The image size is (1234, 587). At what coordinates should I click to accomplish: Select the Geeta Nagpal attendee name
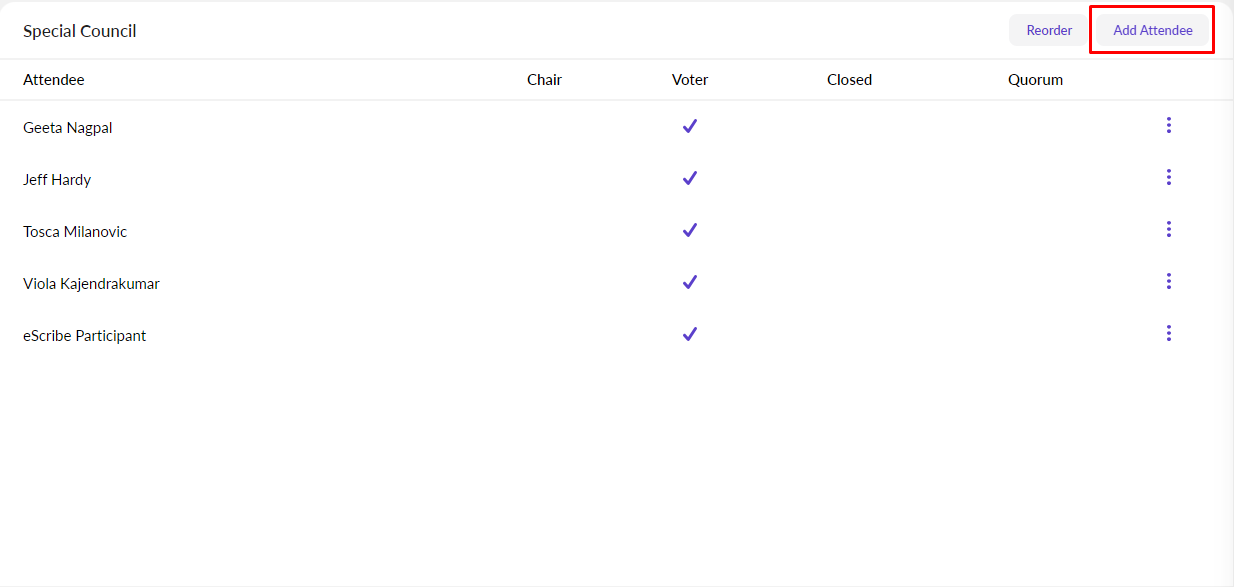[68, 128]
